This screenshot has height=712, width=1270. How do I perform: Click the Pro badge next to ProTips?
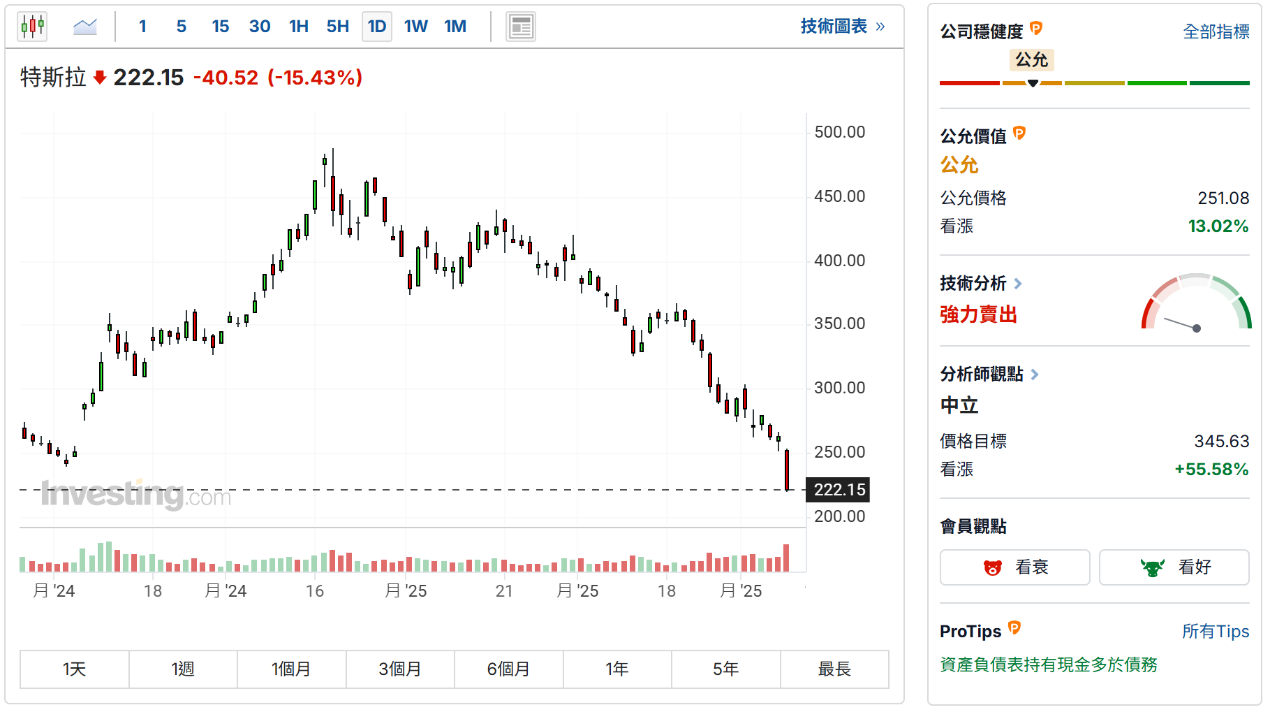(1014, 628)
